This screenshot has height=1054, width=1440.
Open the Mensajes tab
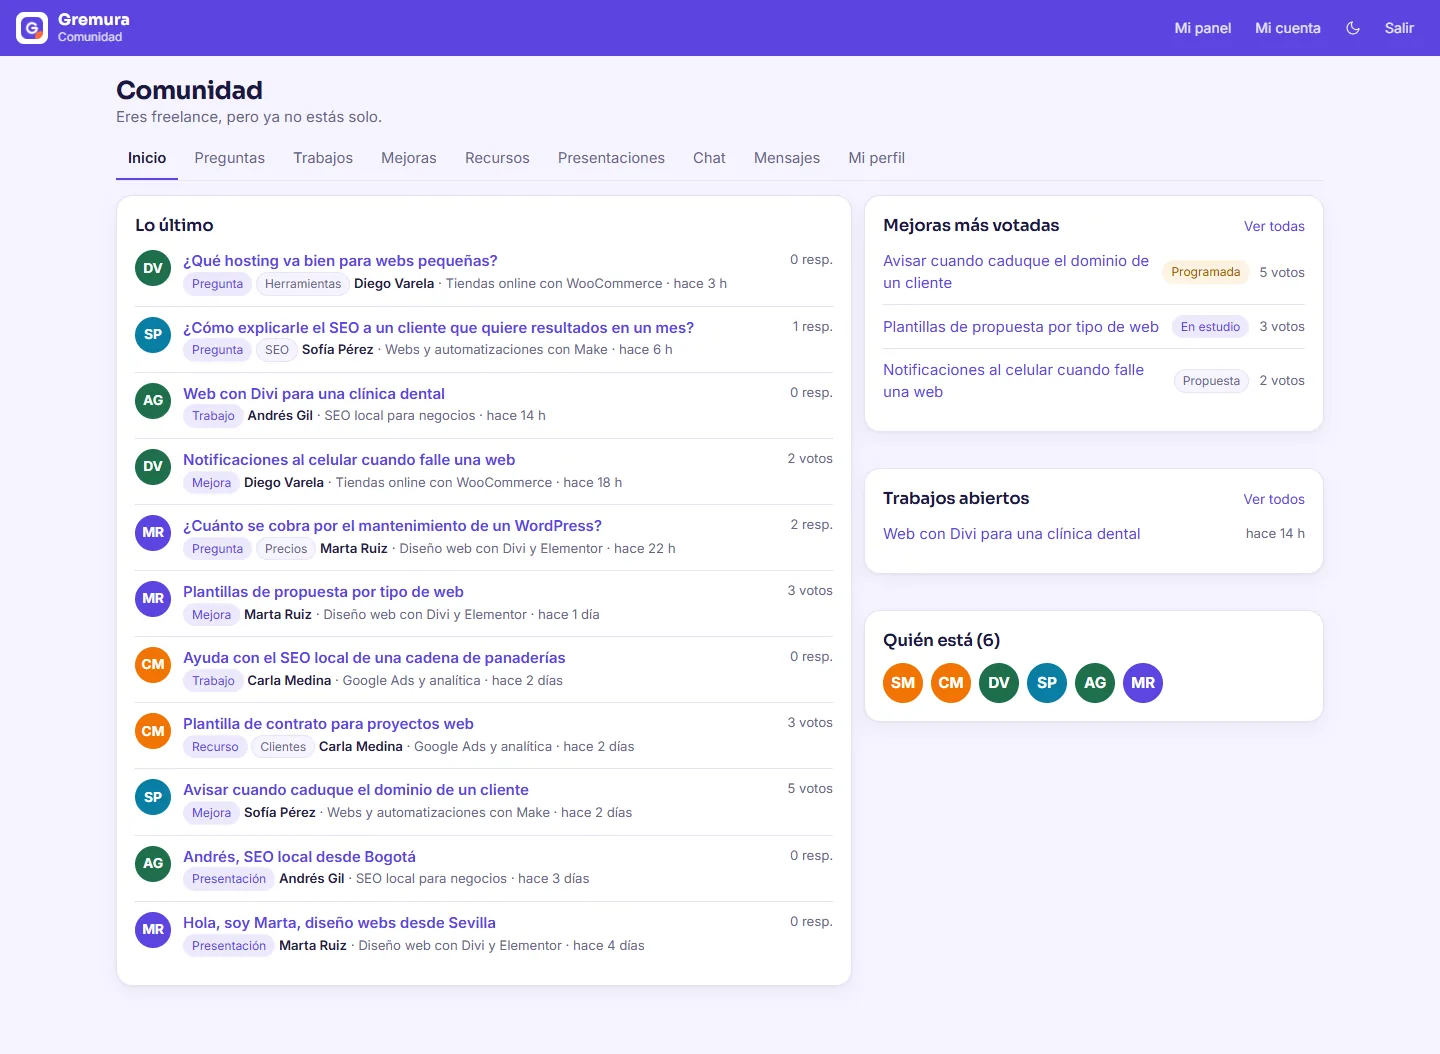(787, 158)
